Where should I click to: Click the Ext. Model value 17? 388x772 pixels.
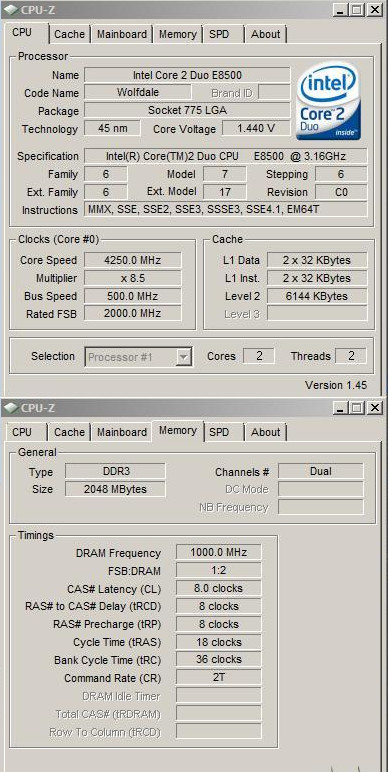[x=225, y=192]
